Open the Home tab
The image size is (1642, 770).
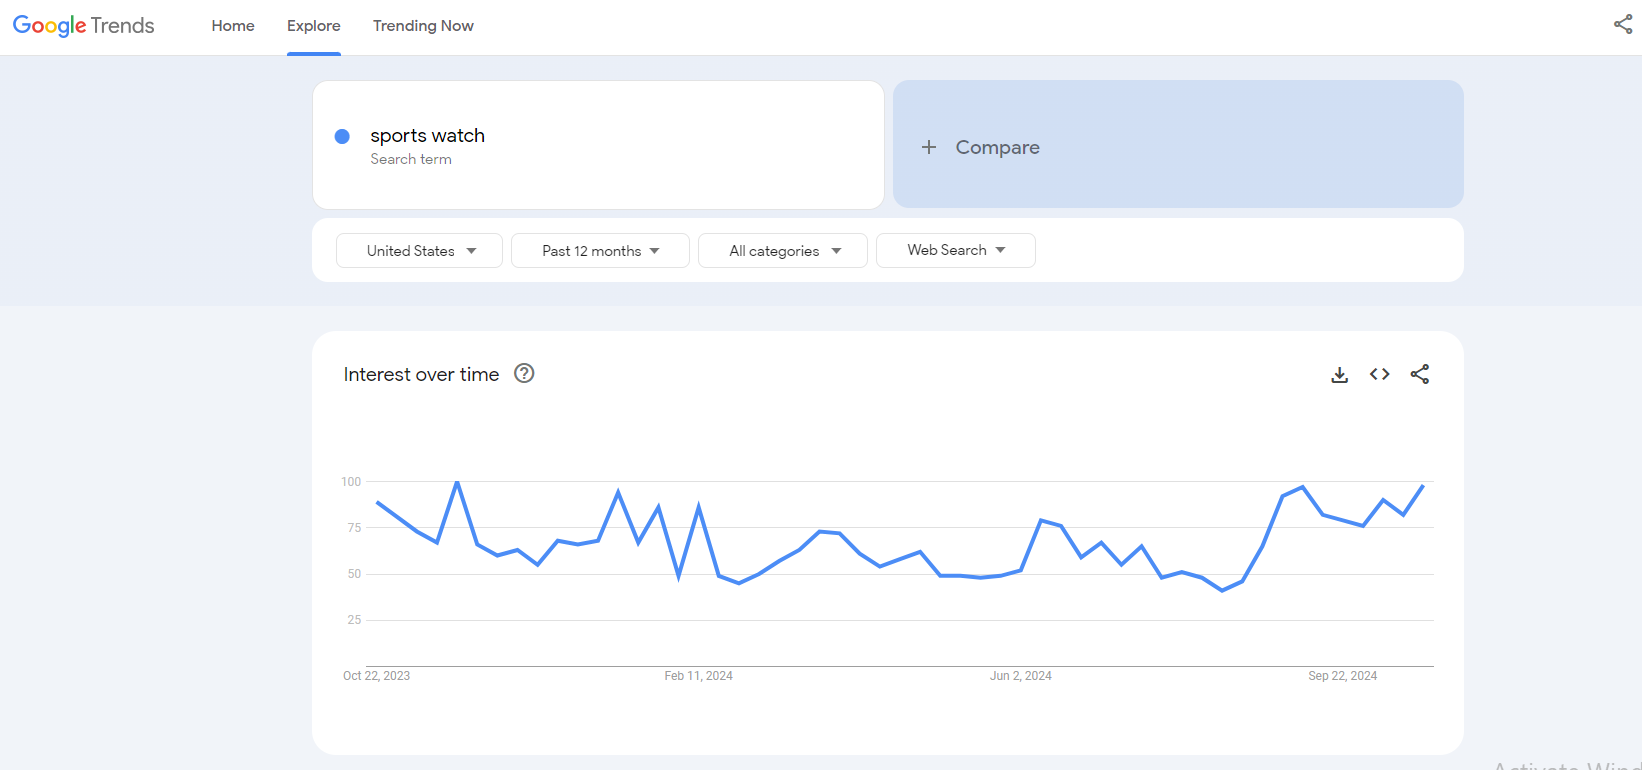233,26
